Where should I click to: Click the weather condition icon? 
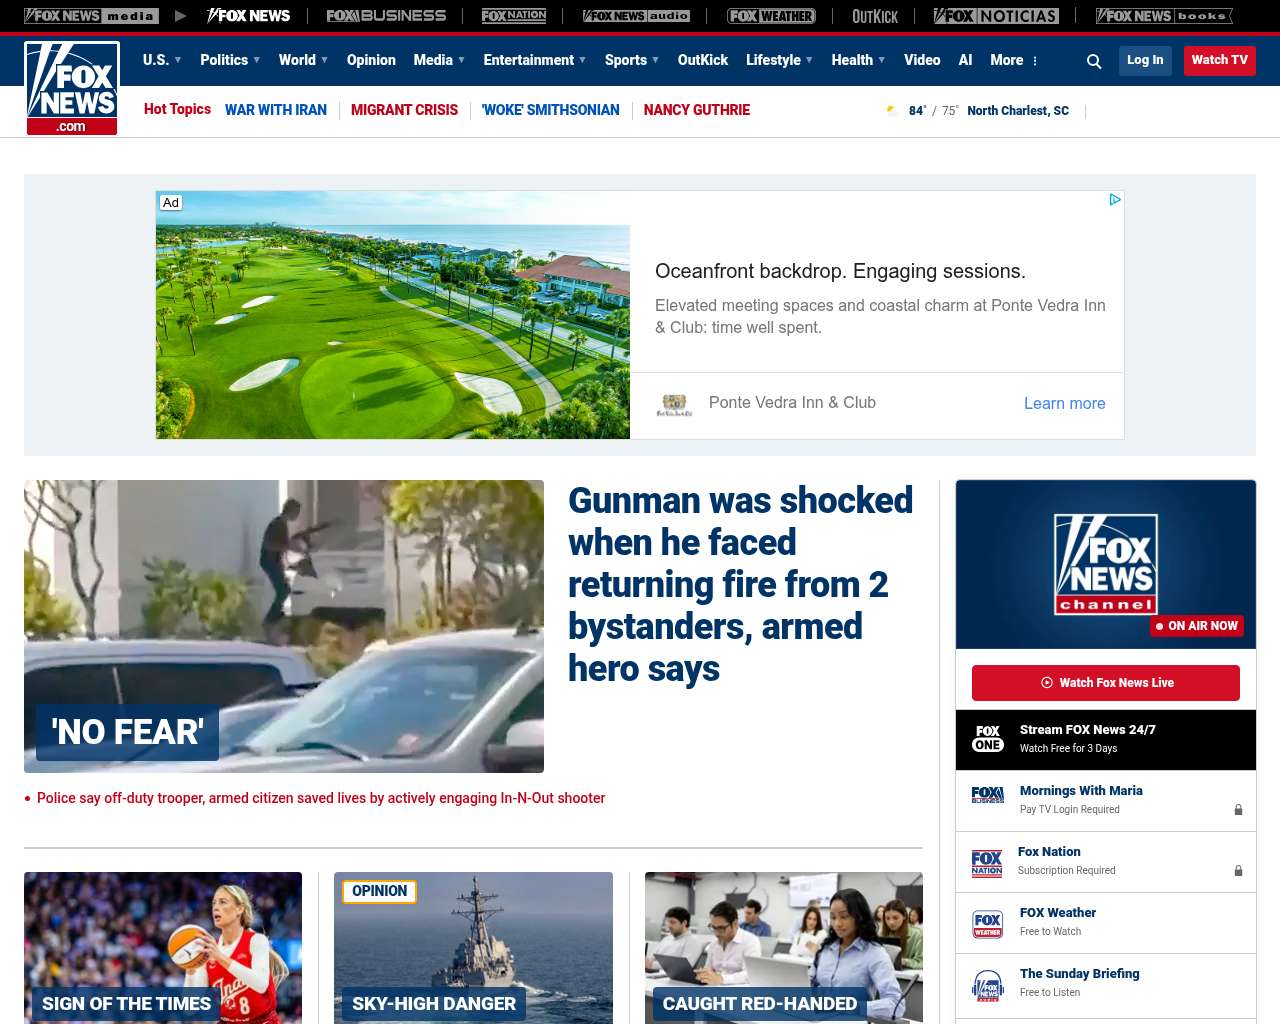892,110
